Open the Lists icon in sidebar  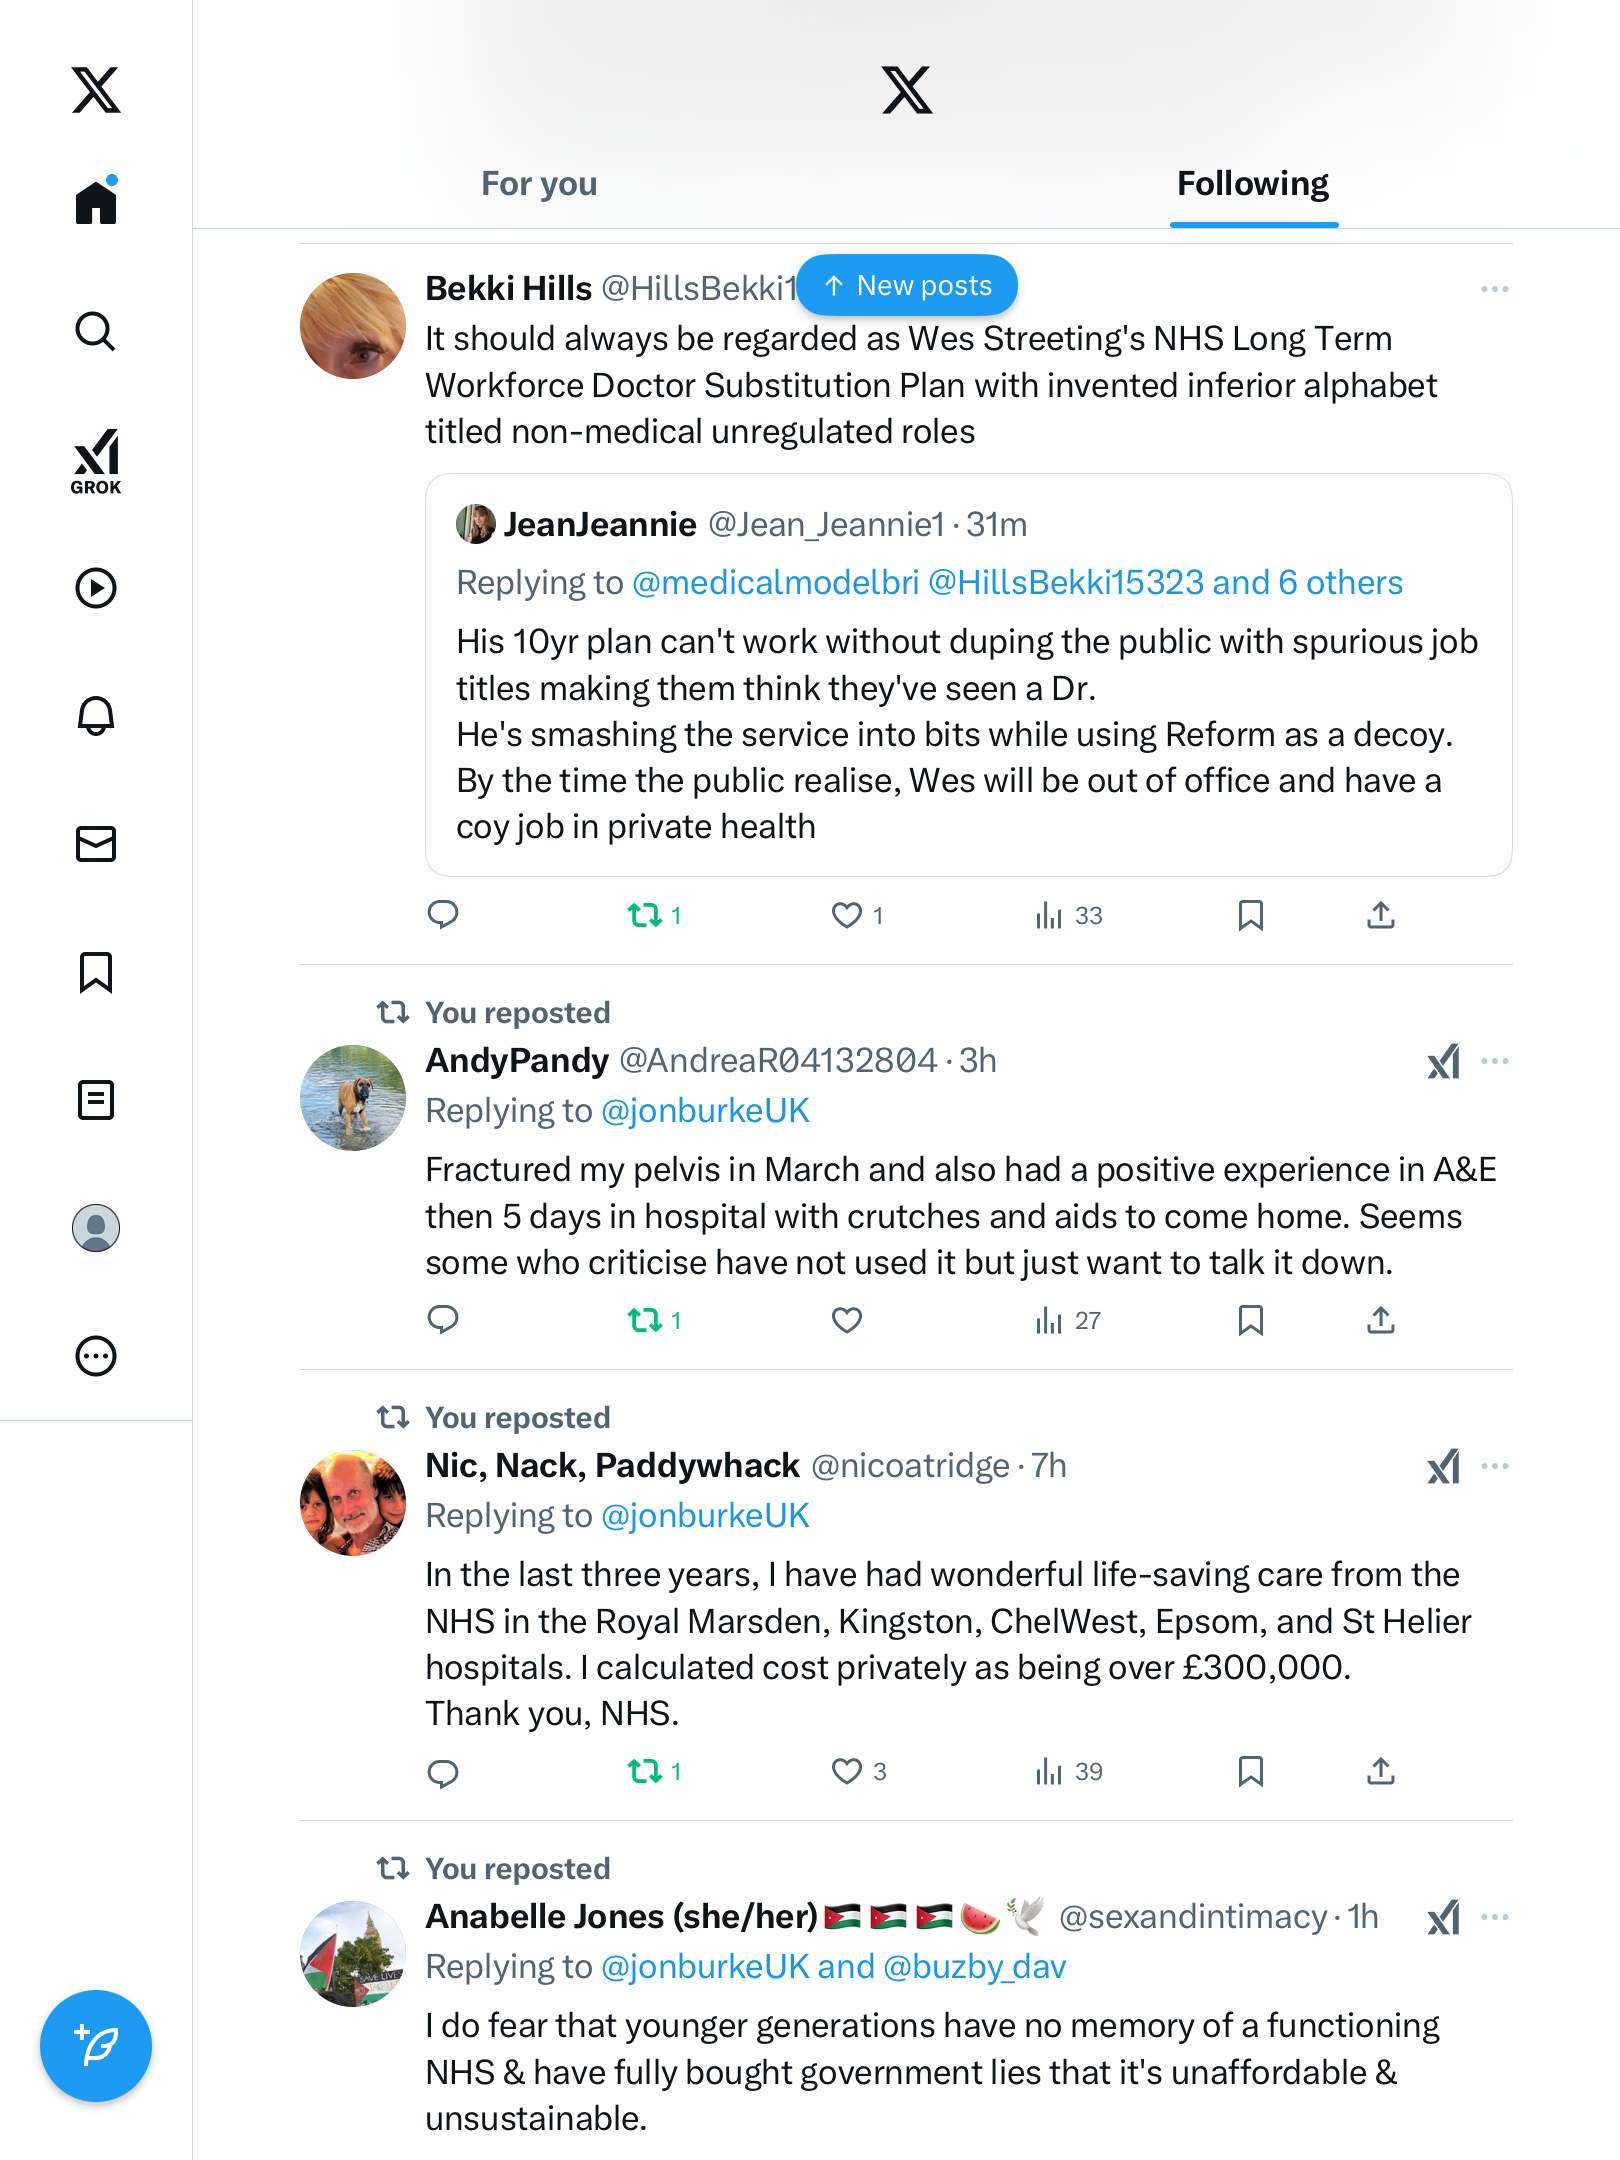point(96,1100)
